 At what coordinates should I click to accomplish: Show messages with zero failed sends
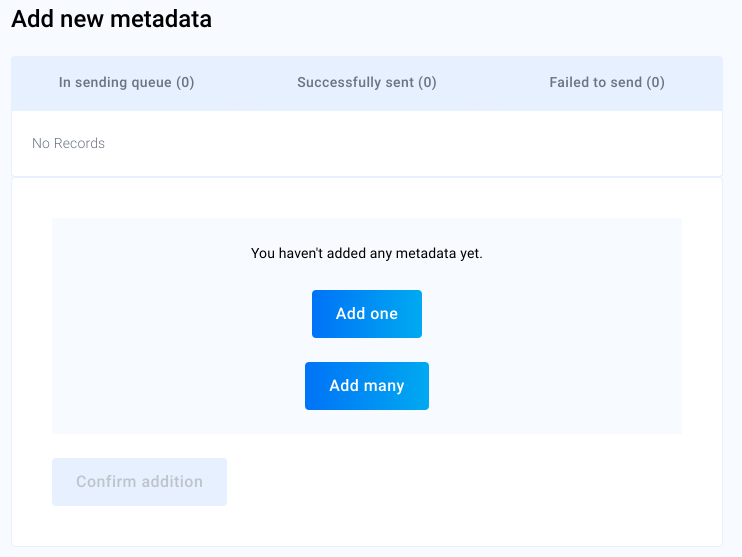606,83
